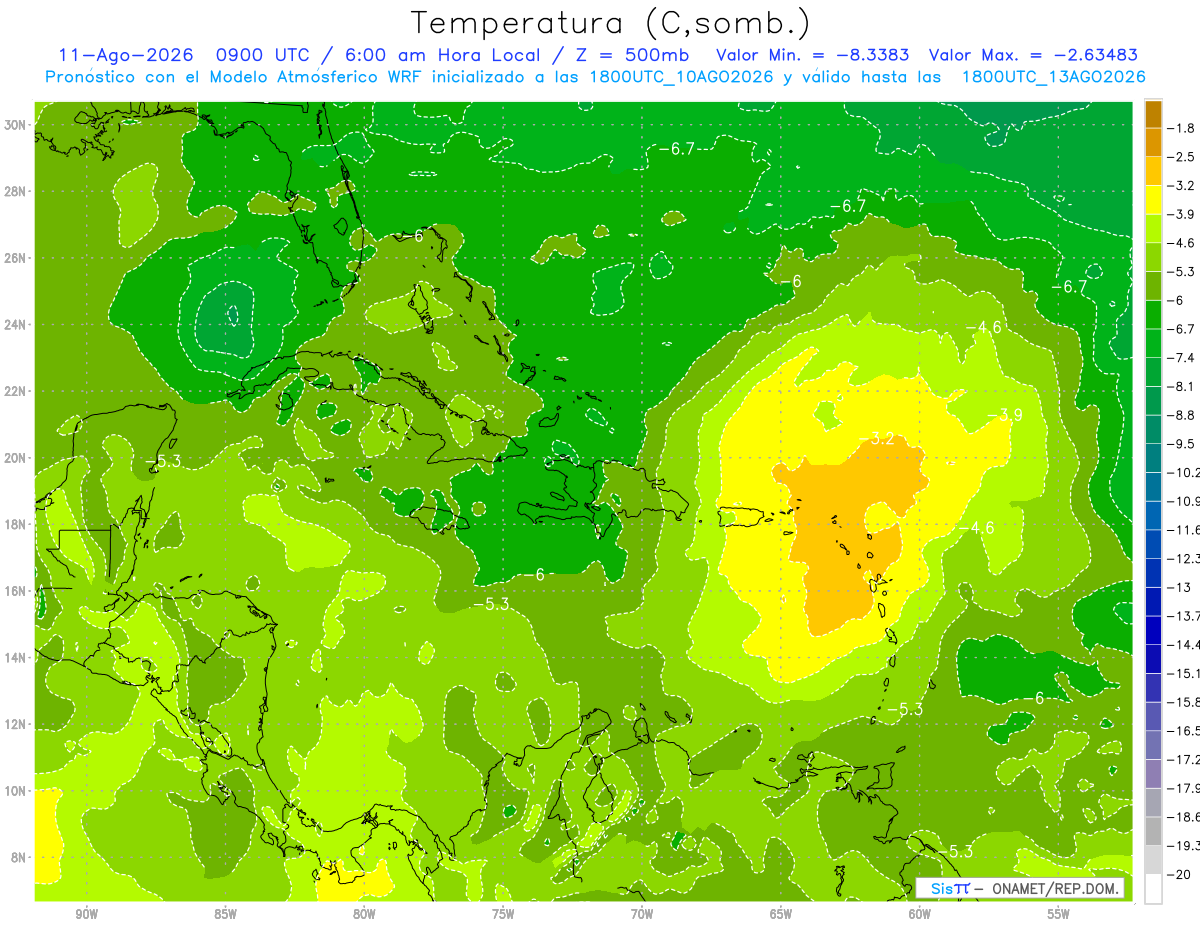Click the "22N" latitude axis label
This screenshot has height=927, width=1200.
[16, 391]
